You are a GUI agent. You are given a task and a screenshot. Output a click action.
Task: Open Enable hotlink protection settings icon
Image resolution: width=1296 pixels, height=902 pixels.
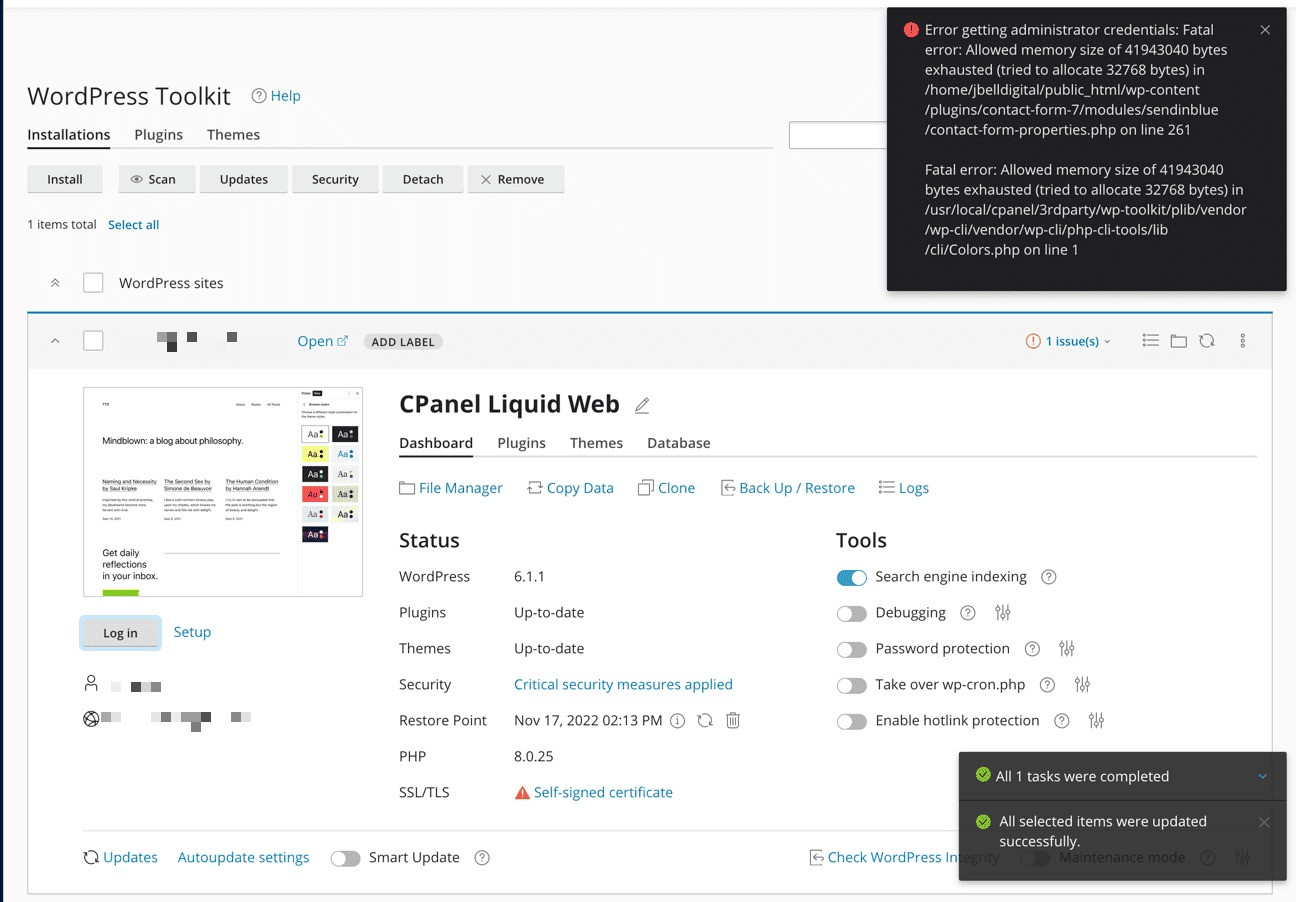click(x=1097, y=721)
